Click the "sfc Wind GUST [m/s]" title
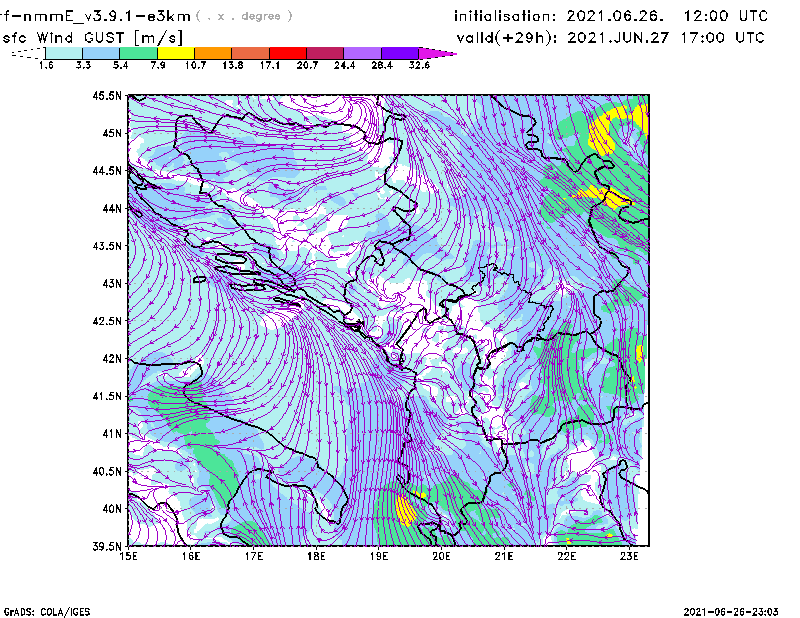 coord(93,38)
